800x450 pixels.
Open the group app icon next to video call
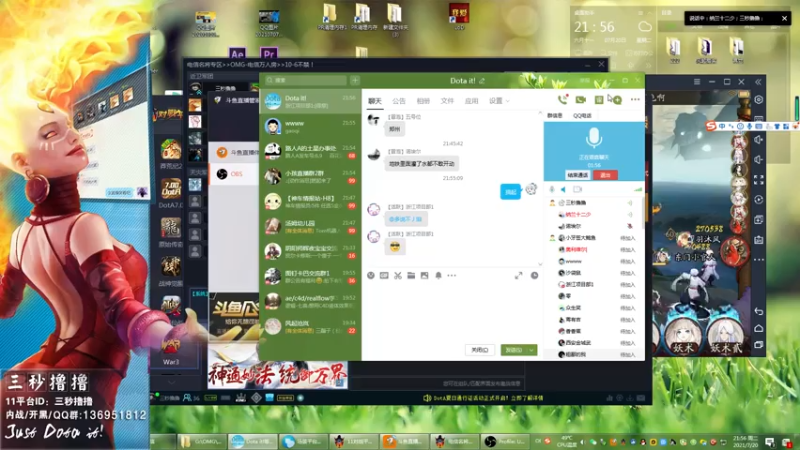click(x=598, y=99)
